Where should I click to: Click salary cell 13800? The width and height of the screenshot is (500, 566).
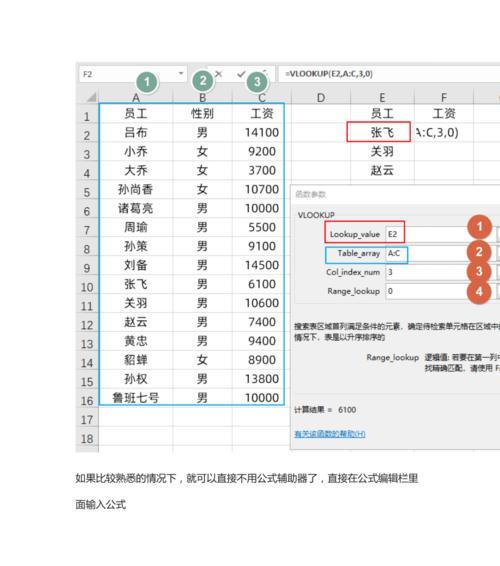(262, 379)
